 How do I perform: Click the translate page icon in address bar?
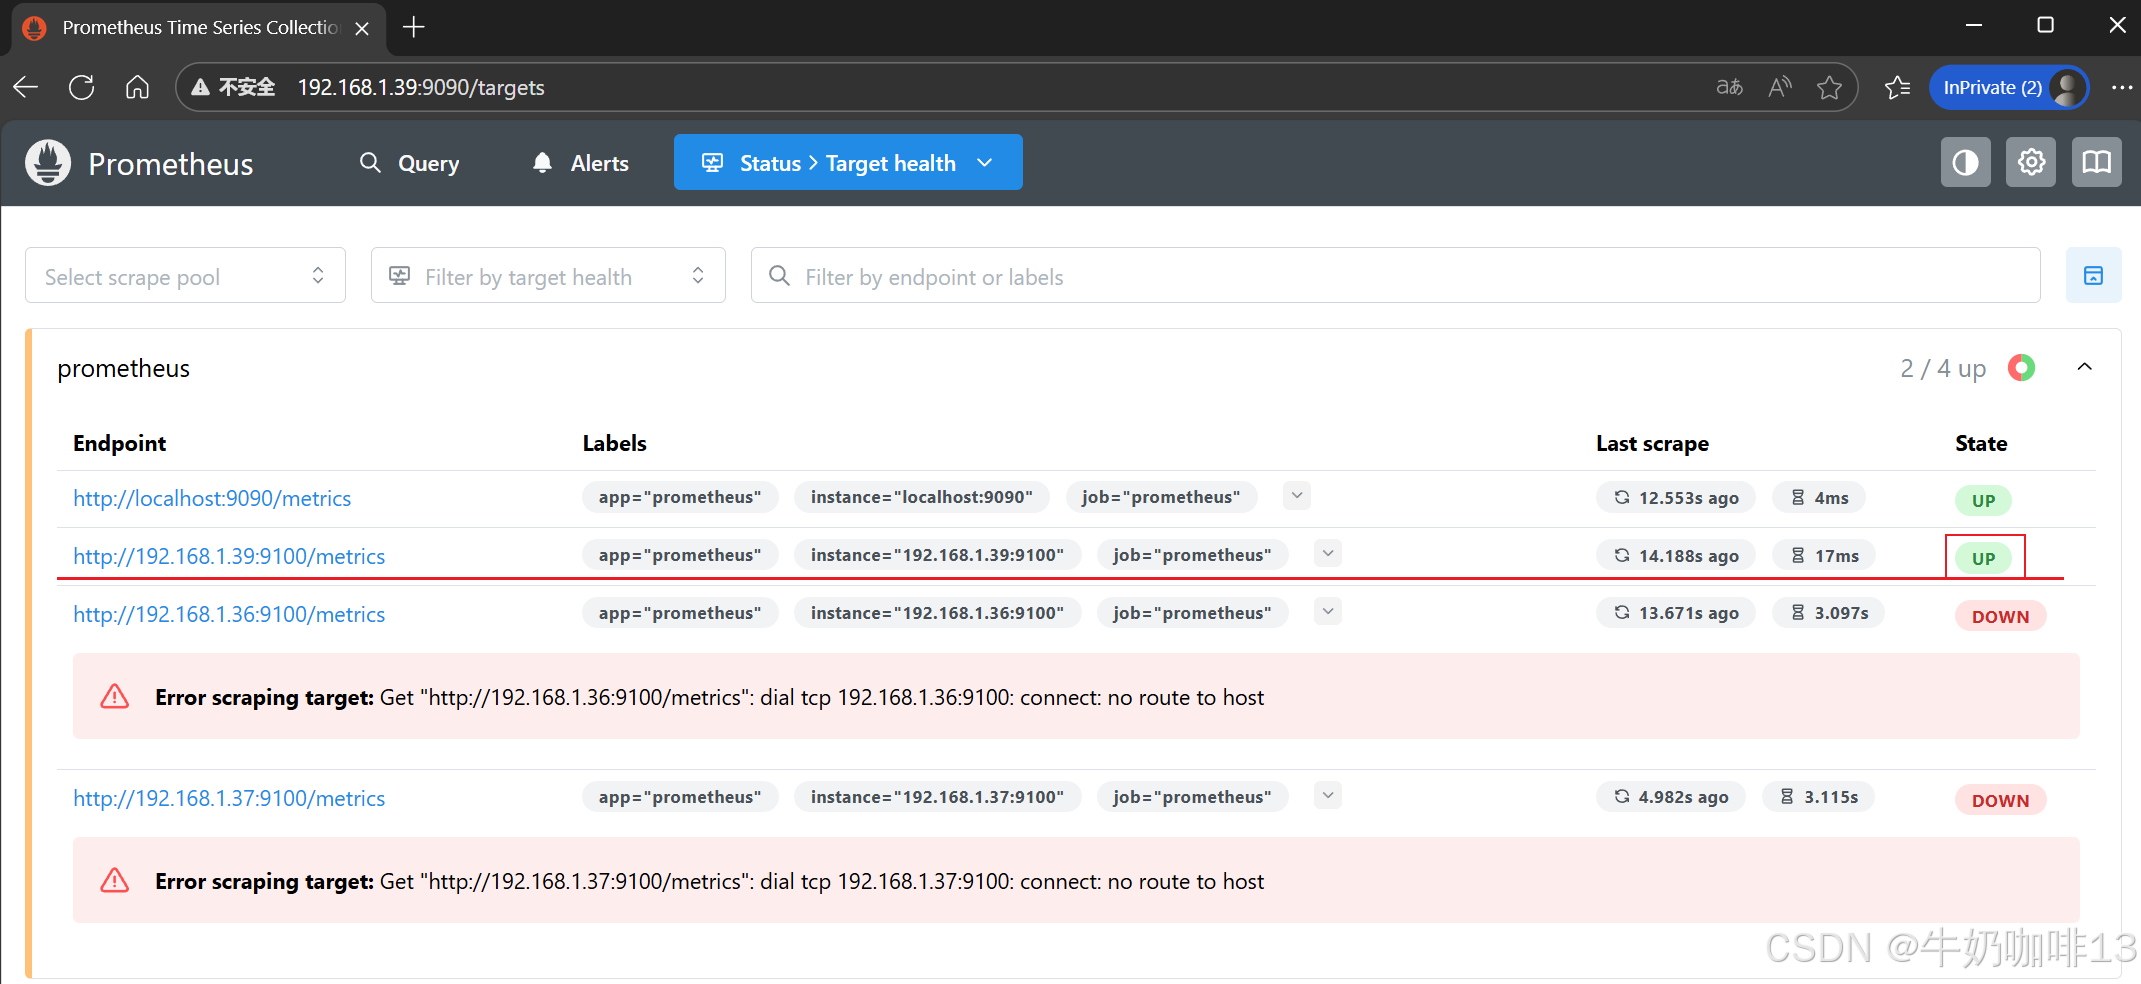(1729, 88)
